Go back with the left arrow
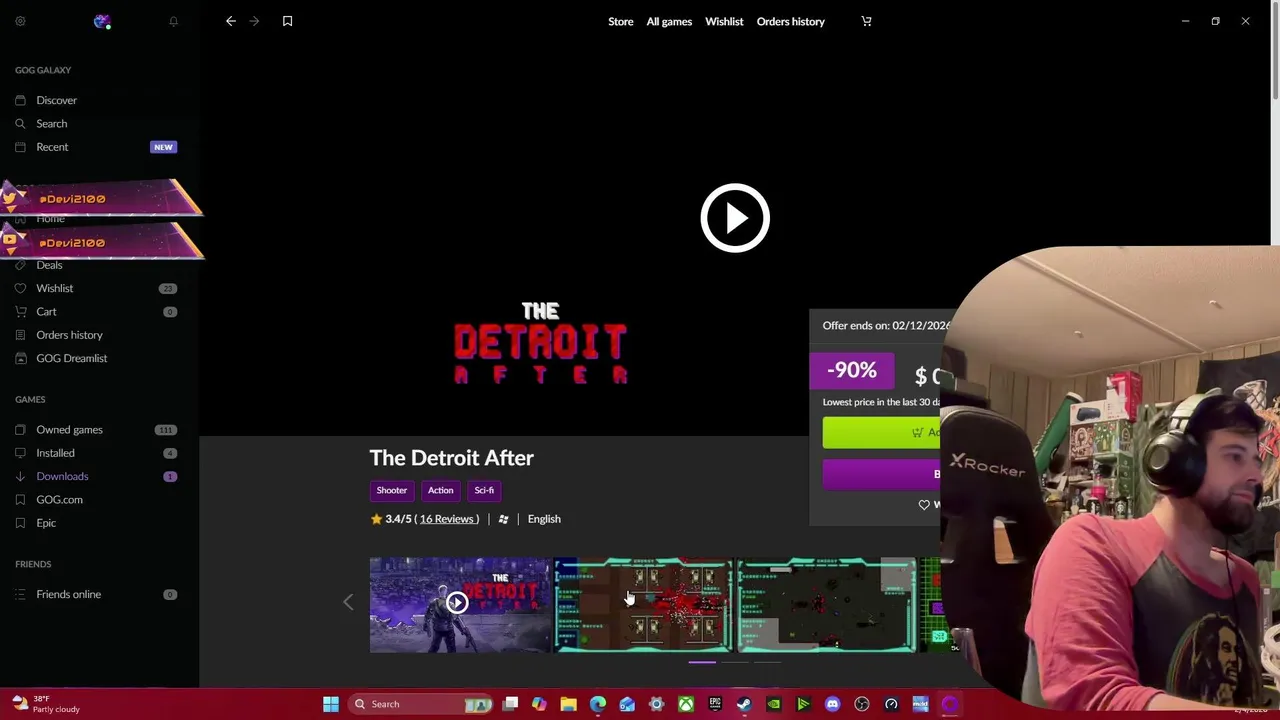The width and height of the screenshot is (1280, 720). tap(231, 21)
